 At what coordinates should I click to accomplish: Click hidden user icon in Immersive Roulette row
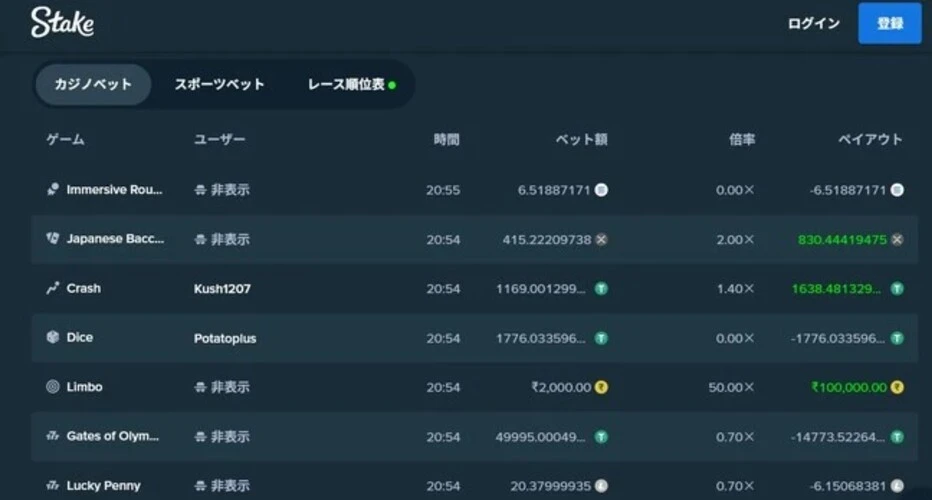pyautogui.click(x=200, y=190)
